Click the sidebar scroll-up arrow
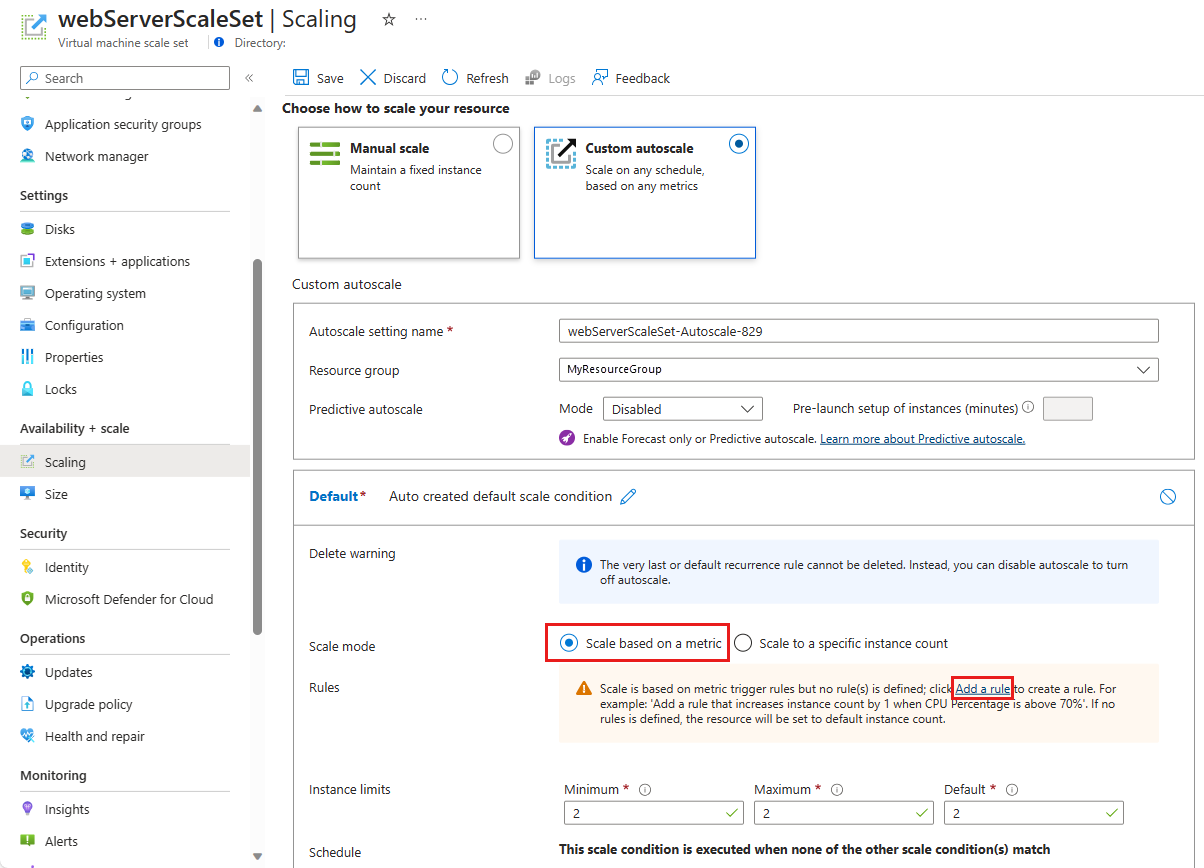This screenshot has width=1204, height=868. [257, 108]
